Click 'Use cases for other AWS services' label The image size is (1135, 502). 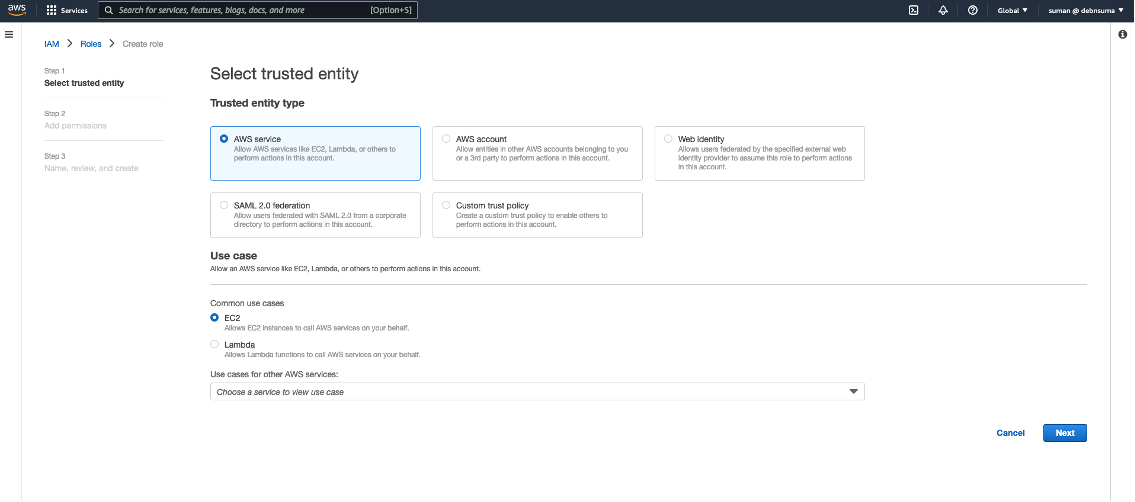coord(274,374)
